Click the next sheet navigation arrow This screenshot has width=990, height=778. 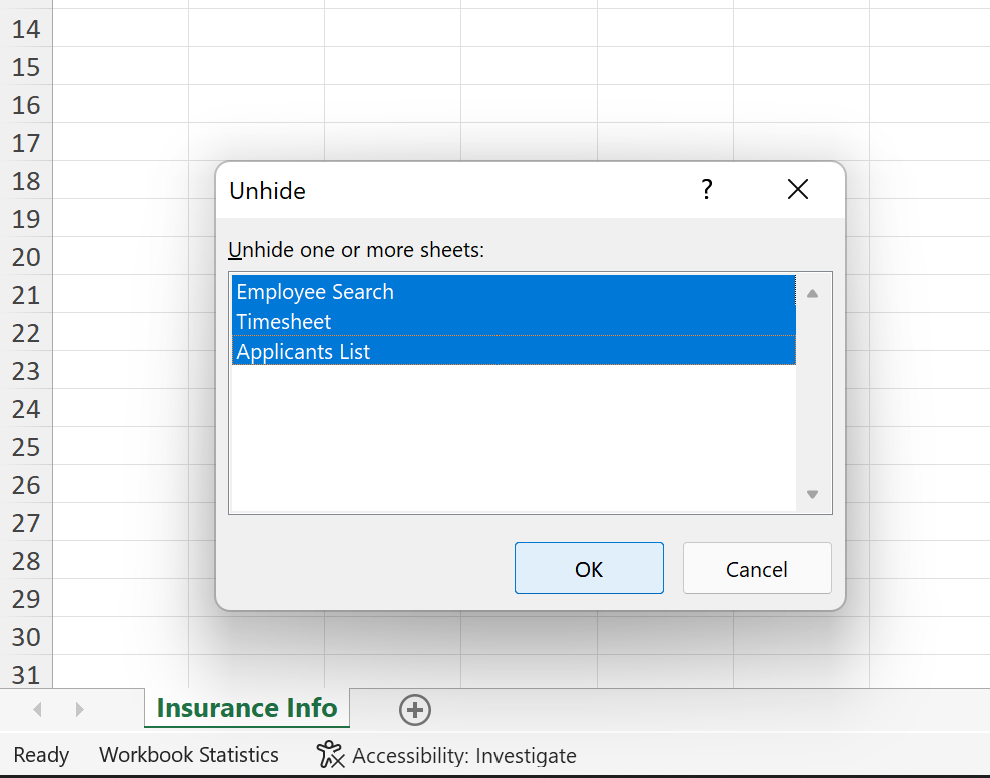point(79,709)
